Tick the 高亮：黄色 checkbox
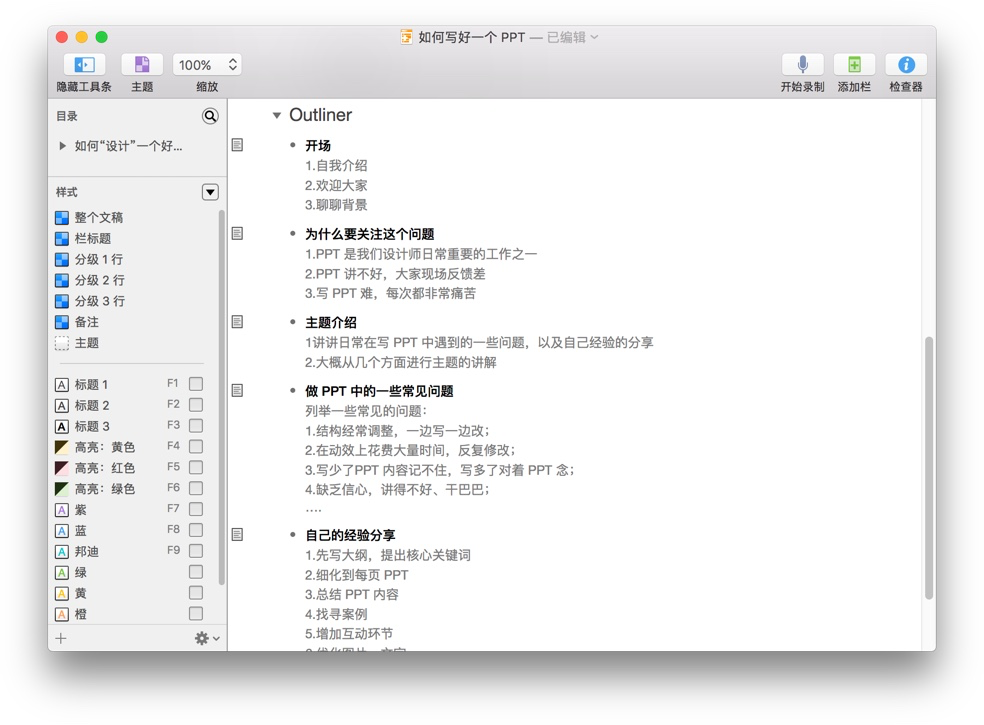984x725 pixels. 196,446
